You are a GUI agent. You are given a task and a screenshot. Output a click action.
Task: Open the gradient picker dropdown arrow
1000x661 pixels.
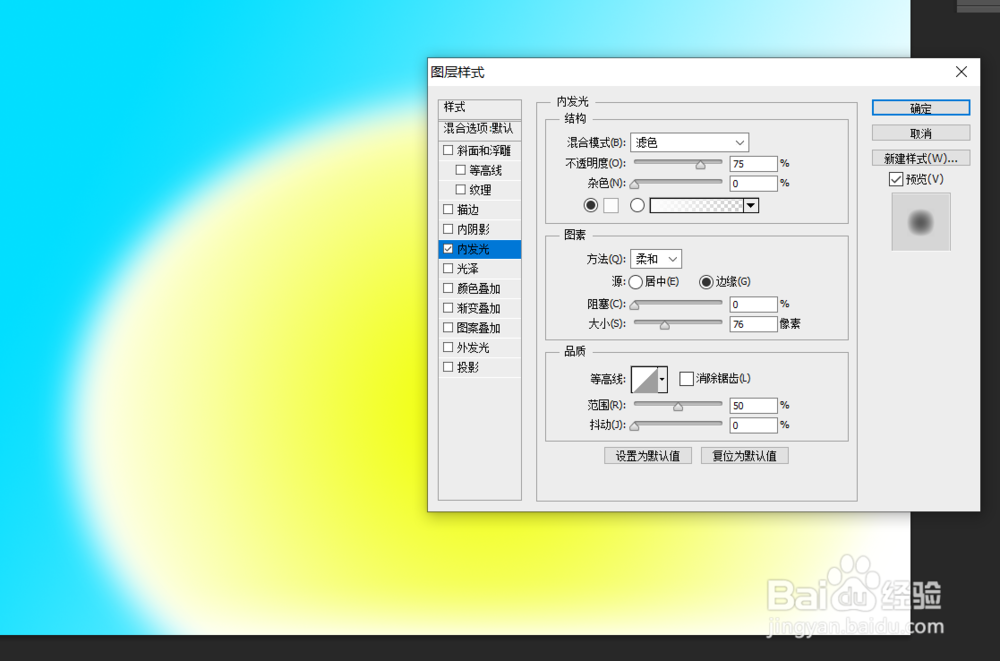click(x=751, y=205)
